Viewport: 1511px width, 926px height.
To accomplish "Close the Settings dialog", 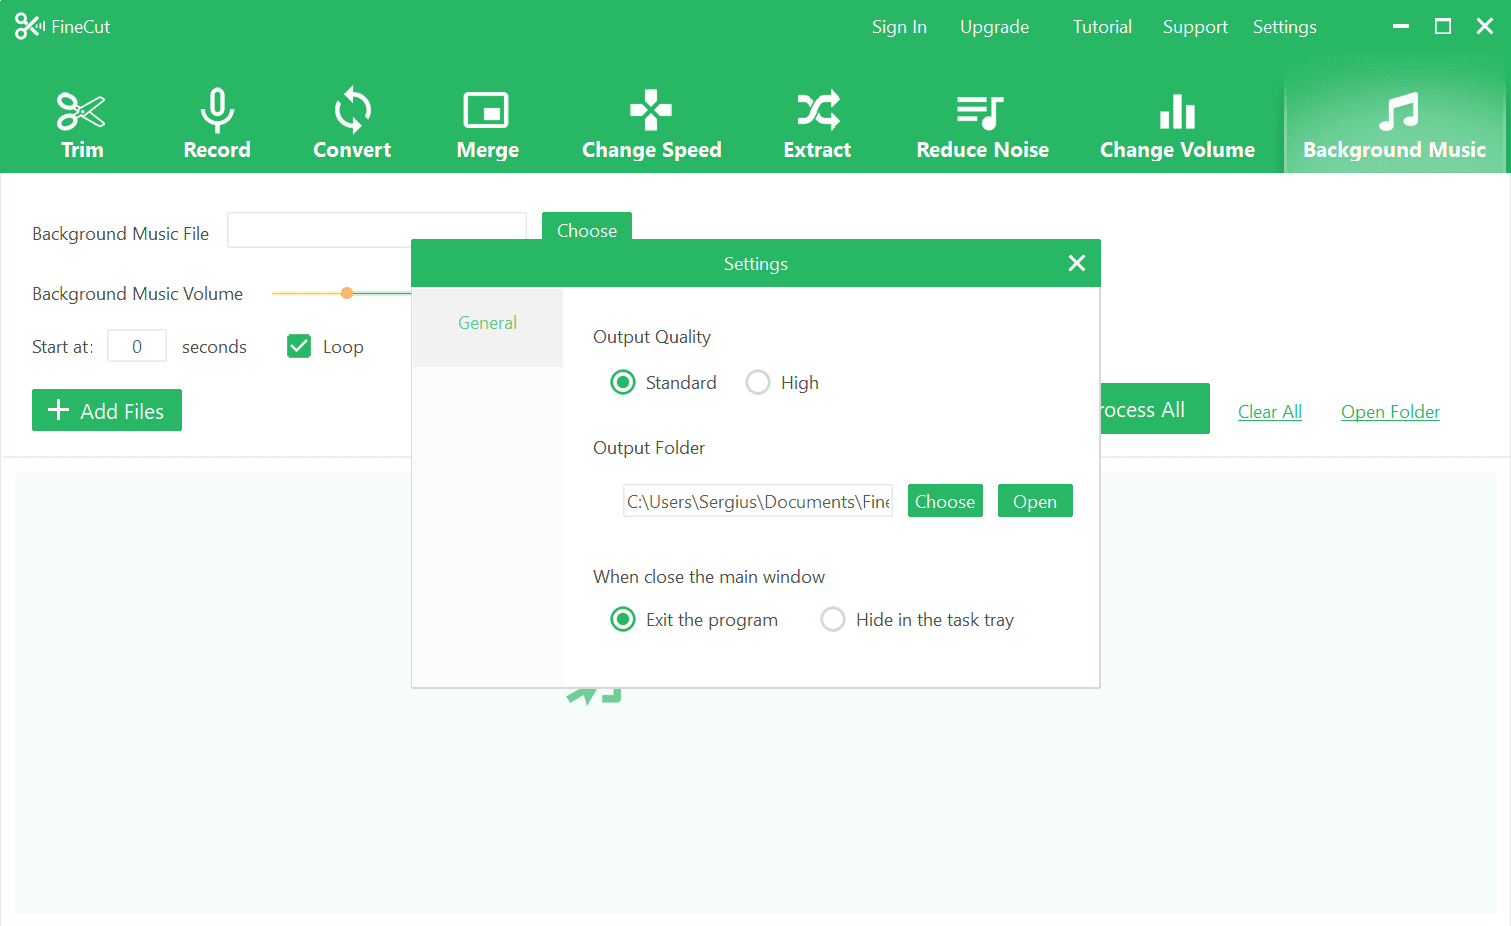I will [1076, 263].
